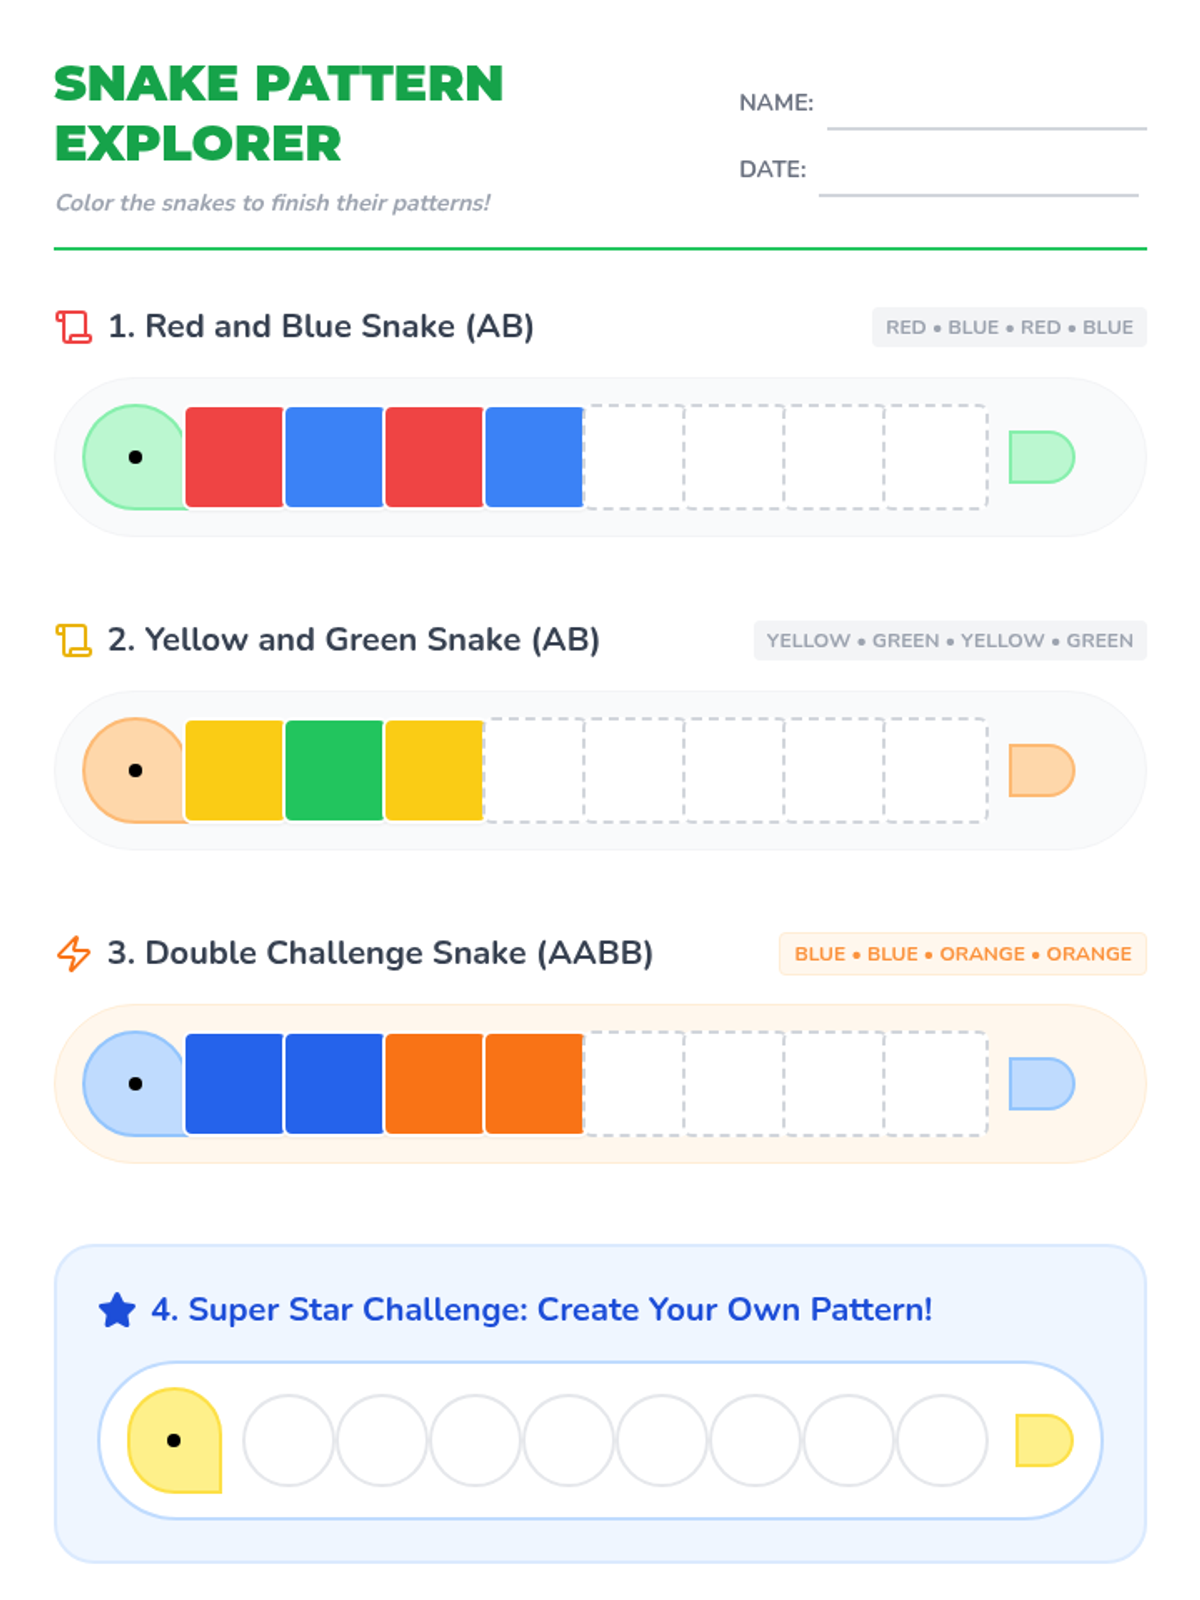This screenshot has height=1600, width=1200.
Task: Click the blue star icon
Action: point(117,1310)
